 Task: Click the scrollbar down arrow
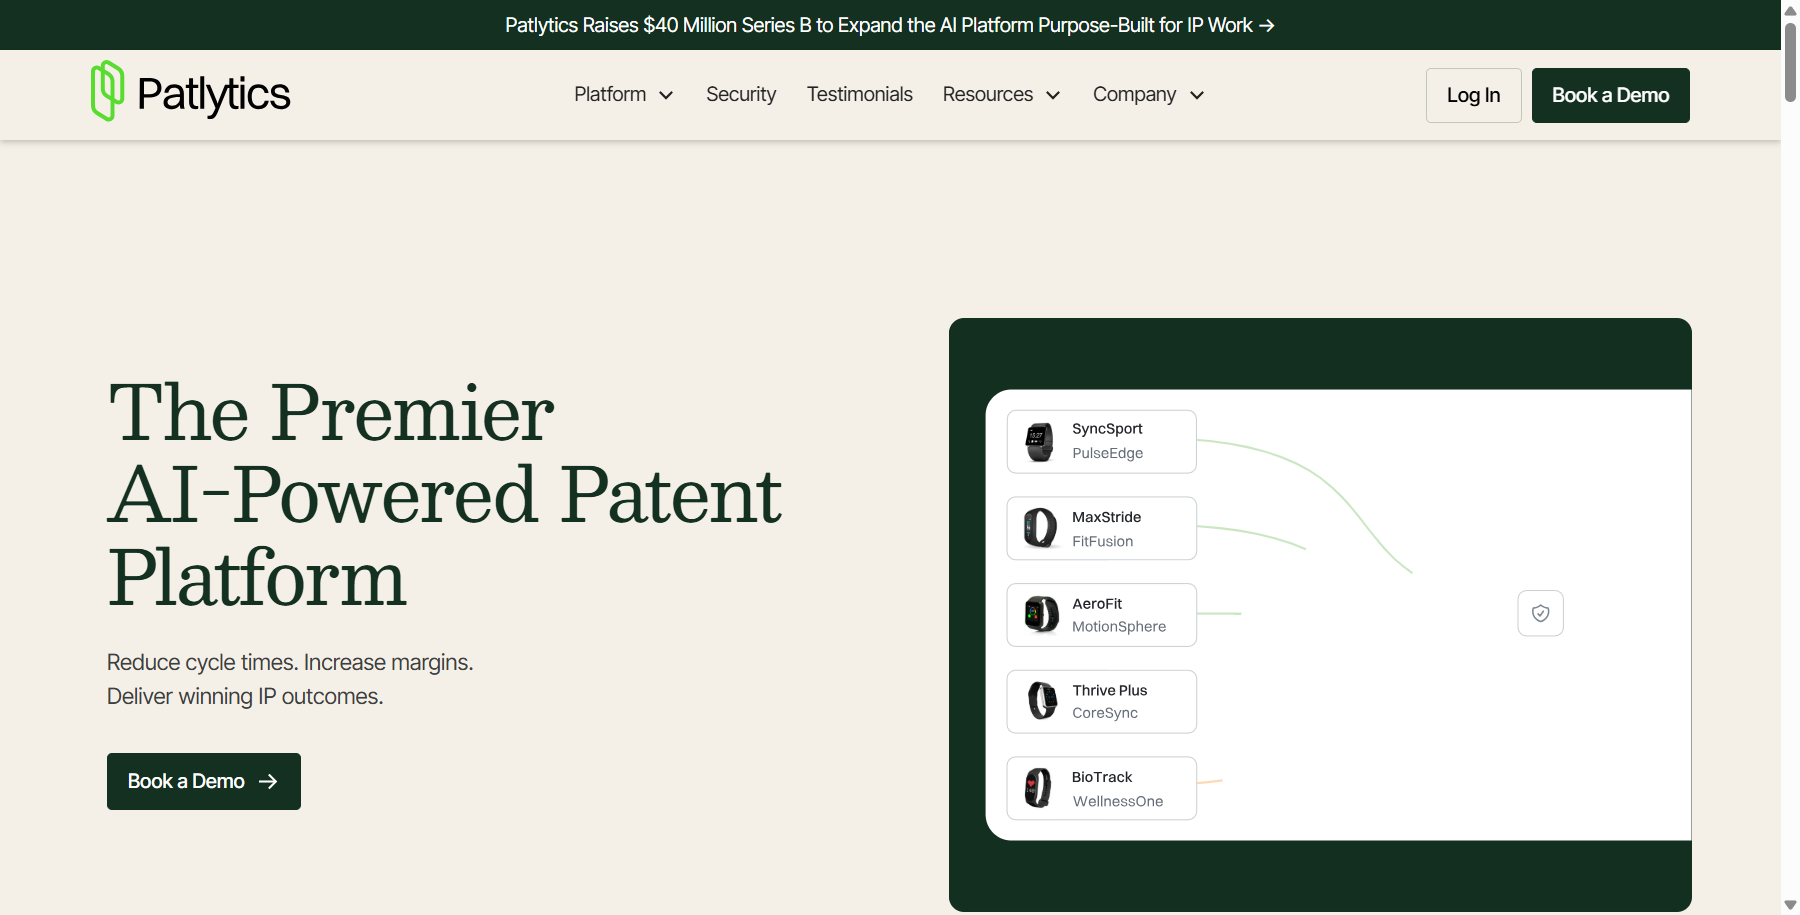[x=1790, y=905]
